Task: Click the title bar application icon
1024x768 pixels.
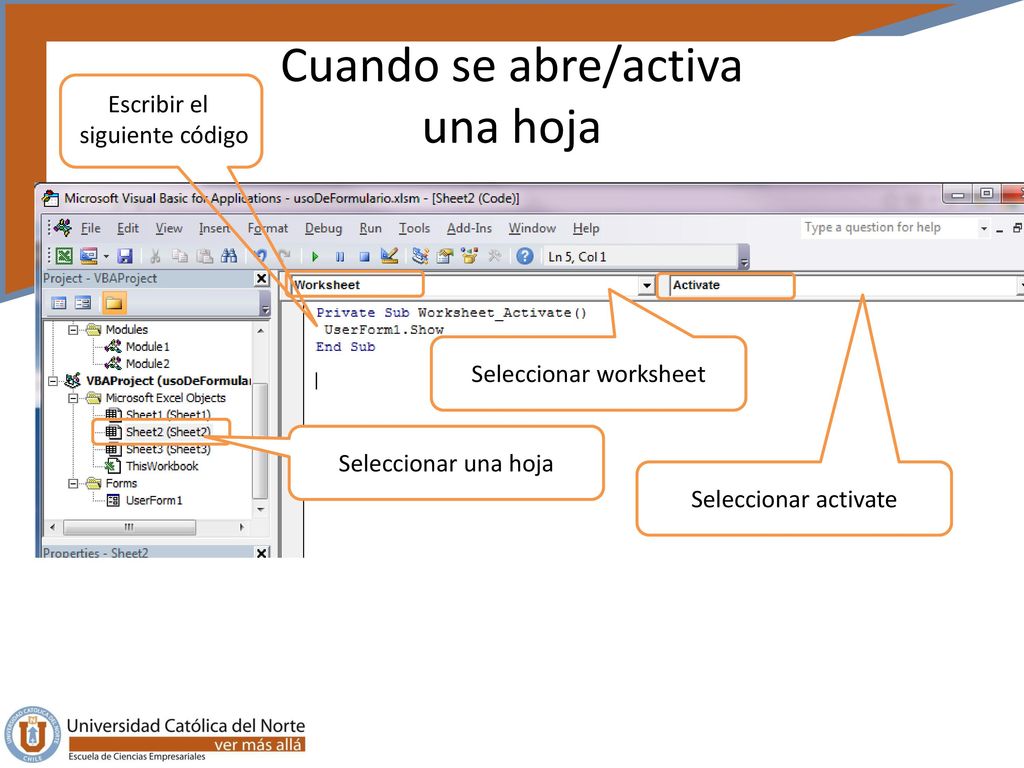Action: [x=50, y=198]
